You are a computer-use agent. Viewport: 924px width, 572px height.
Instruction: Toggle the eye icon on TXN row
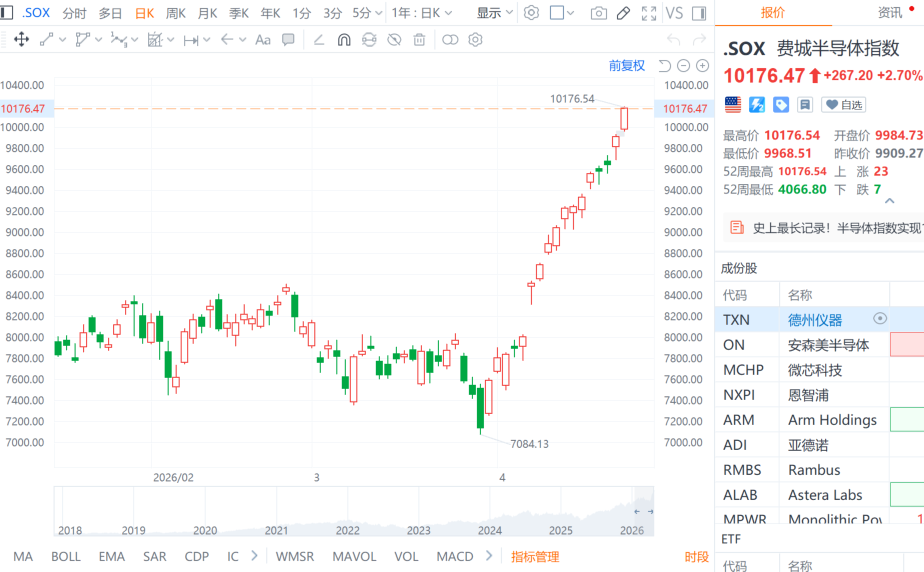point(880,319)
